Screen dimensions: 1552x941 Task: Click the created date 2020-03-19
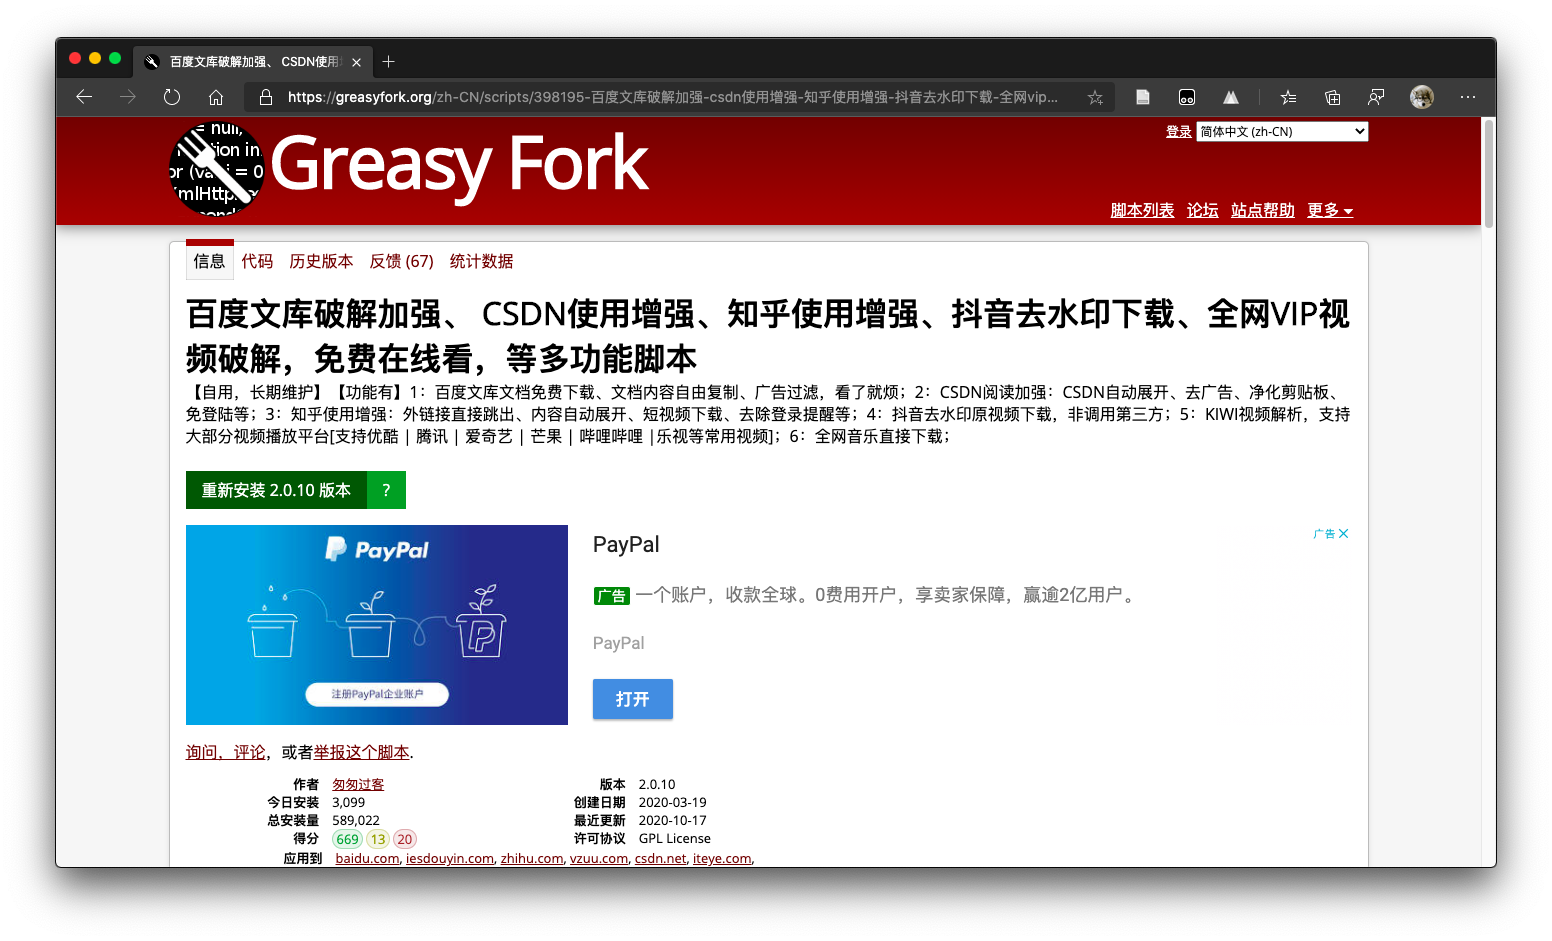673,803
